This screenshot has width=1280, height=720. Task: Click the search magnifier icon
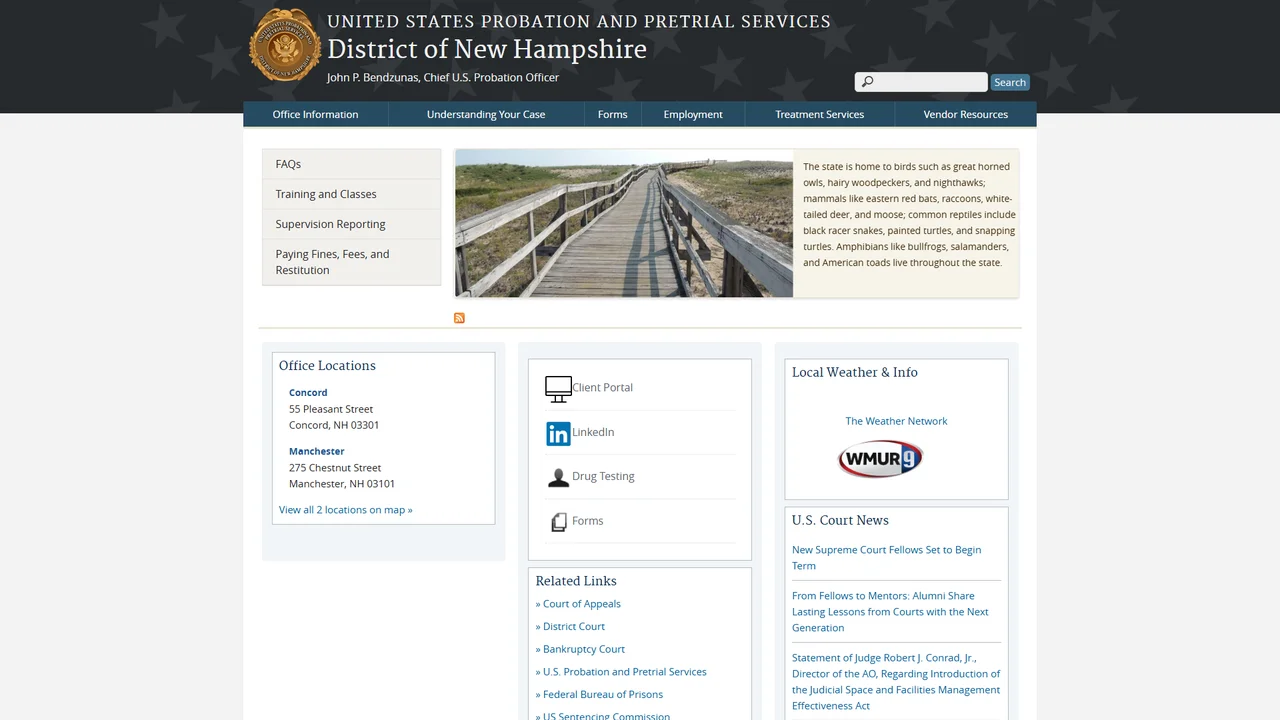pyautogui.click(x=867, y=82)
